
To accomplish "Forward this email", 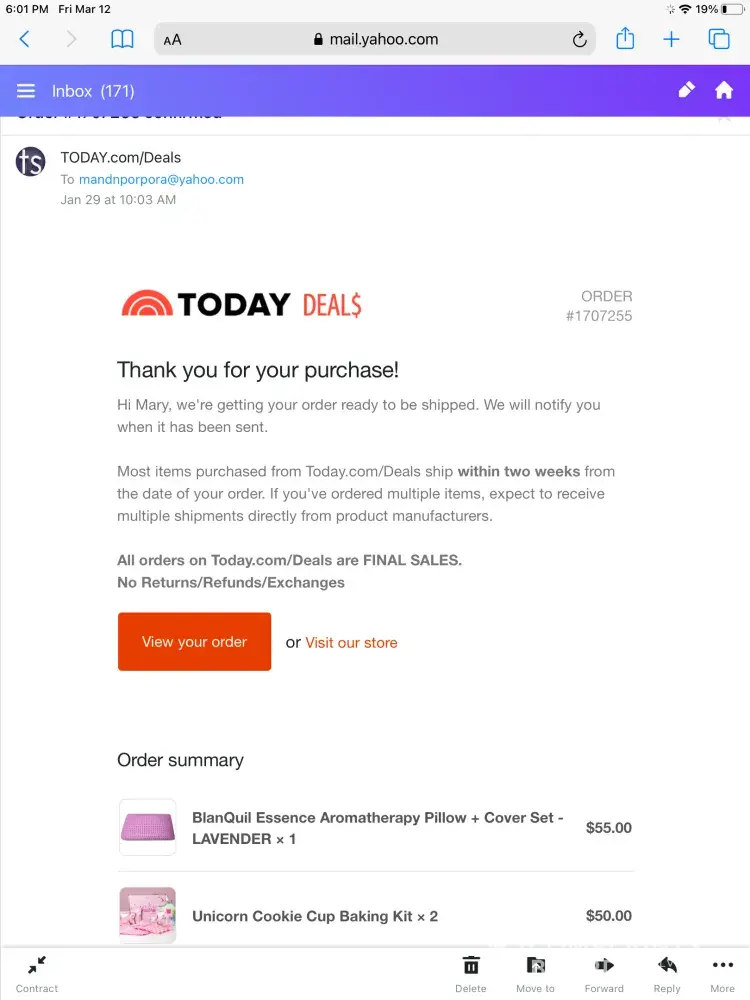I will [604, 973].
